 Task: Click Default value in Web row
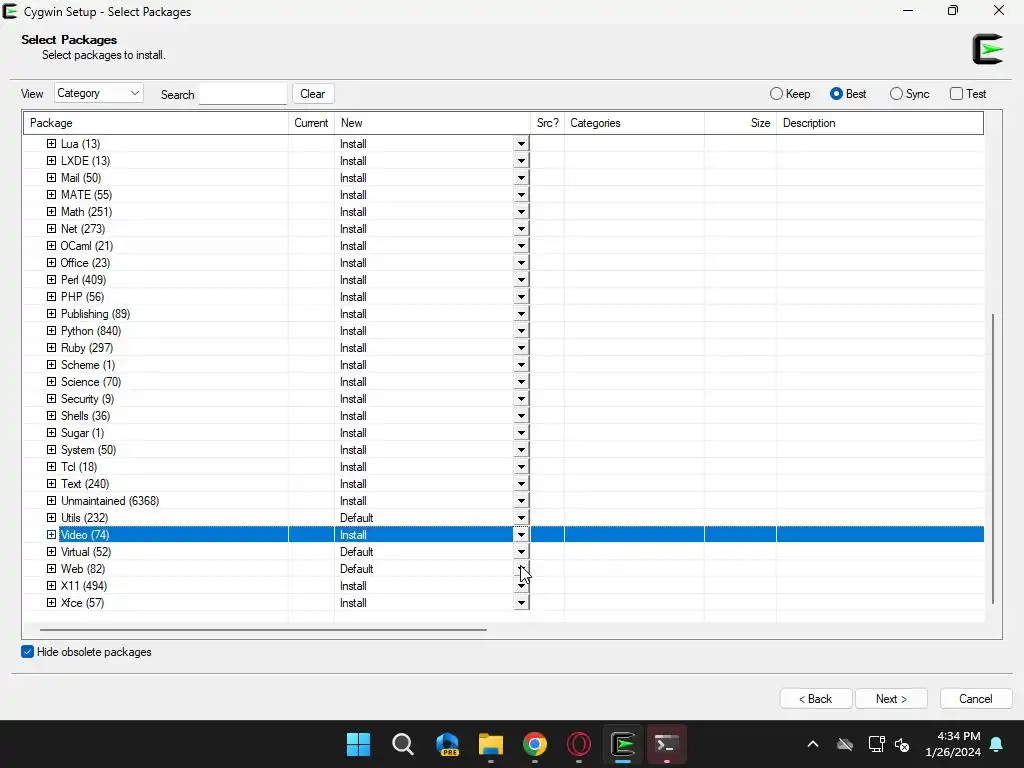pos(357,568)
